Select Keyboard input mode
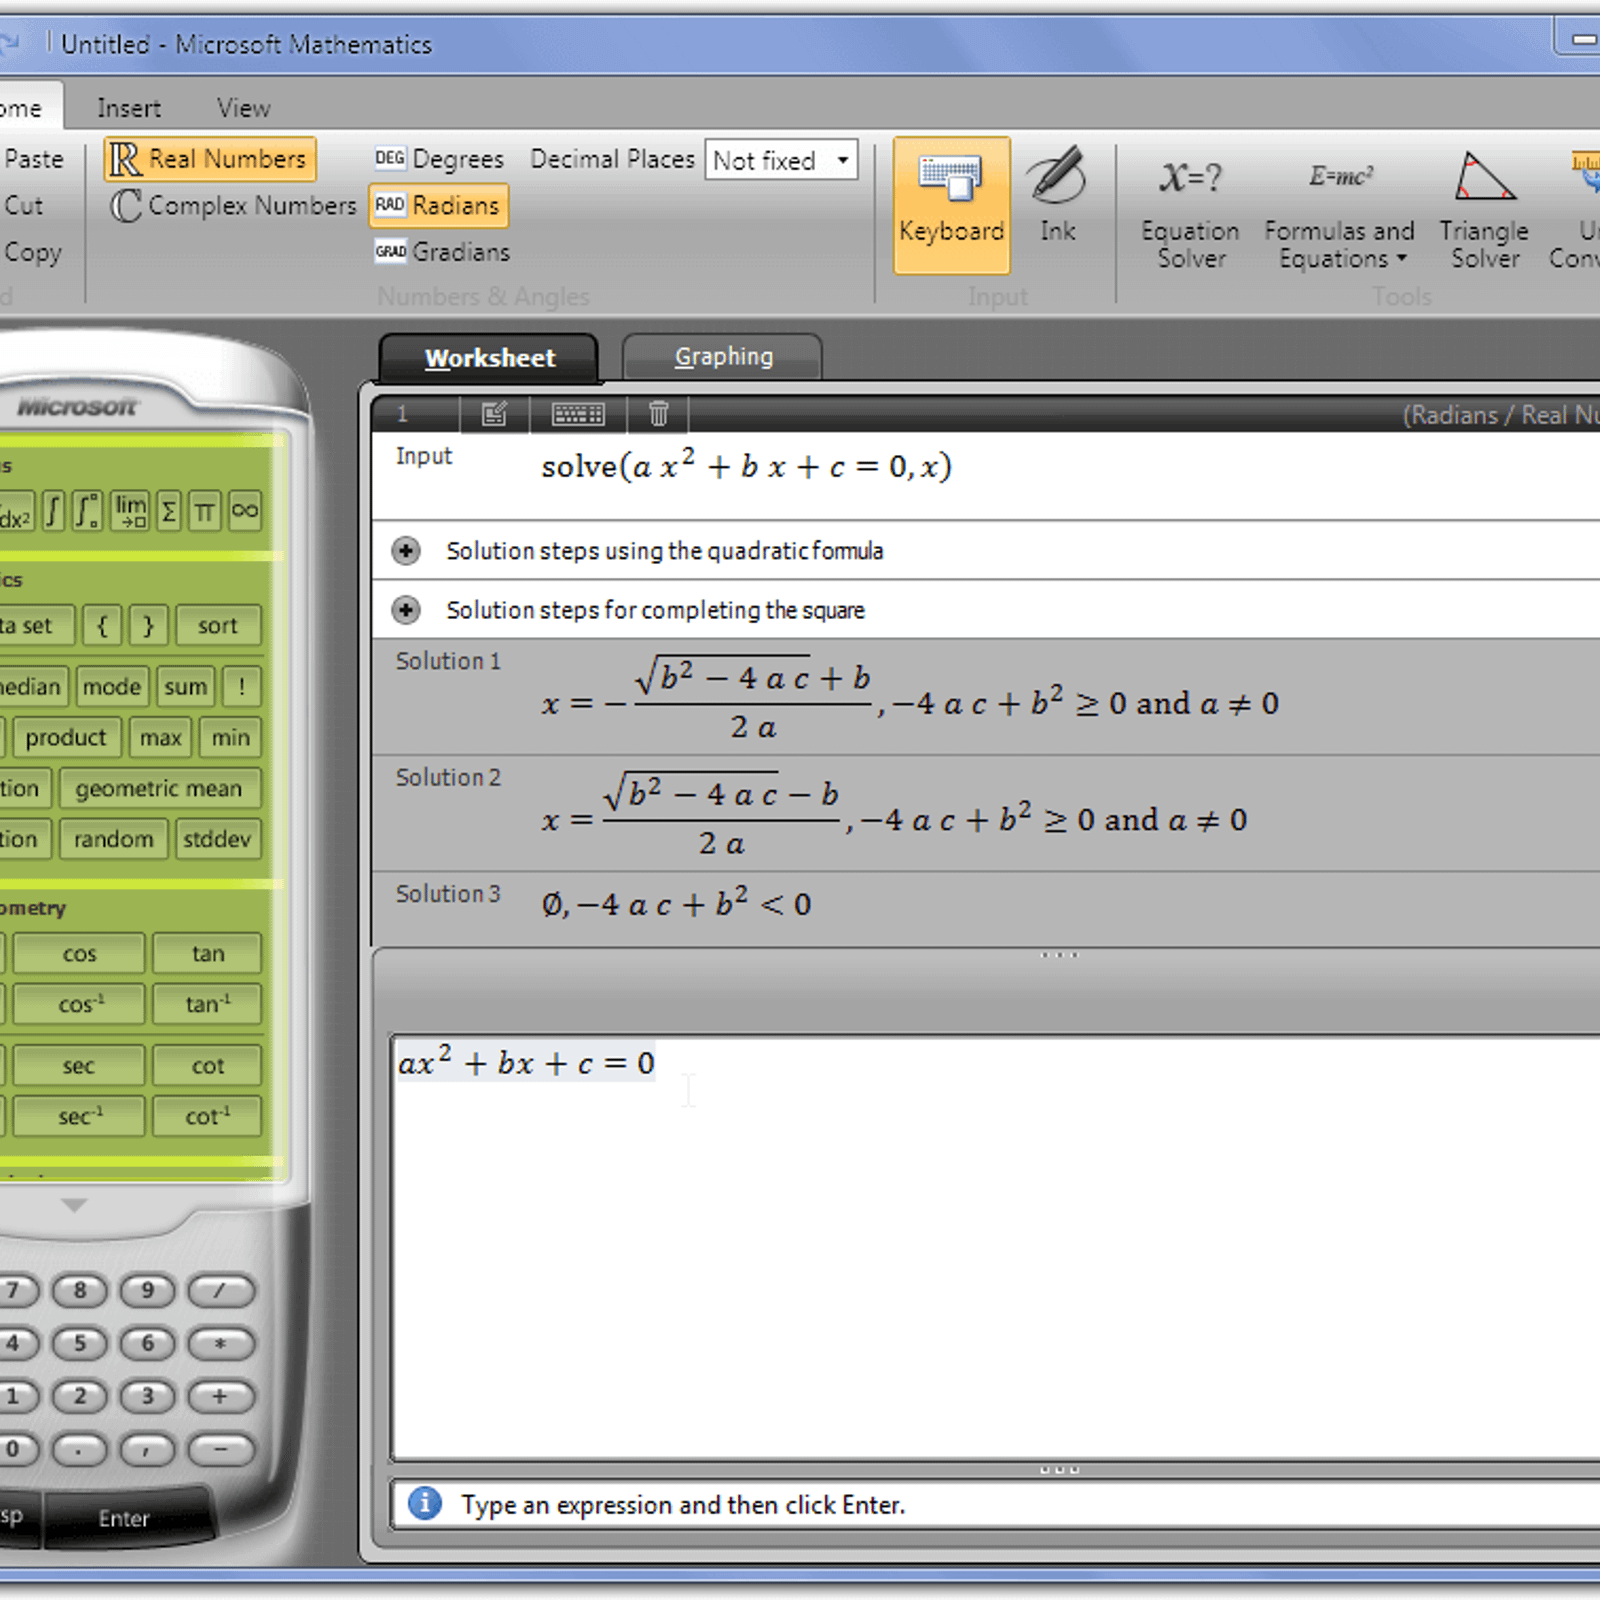Viewport: 1600px width, 1600px height. click(951, 205)
